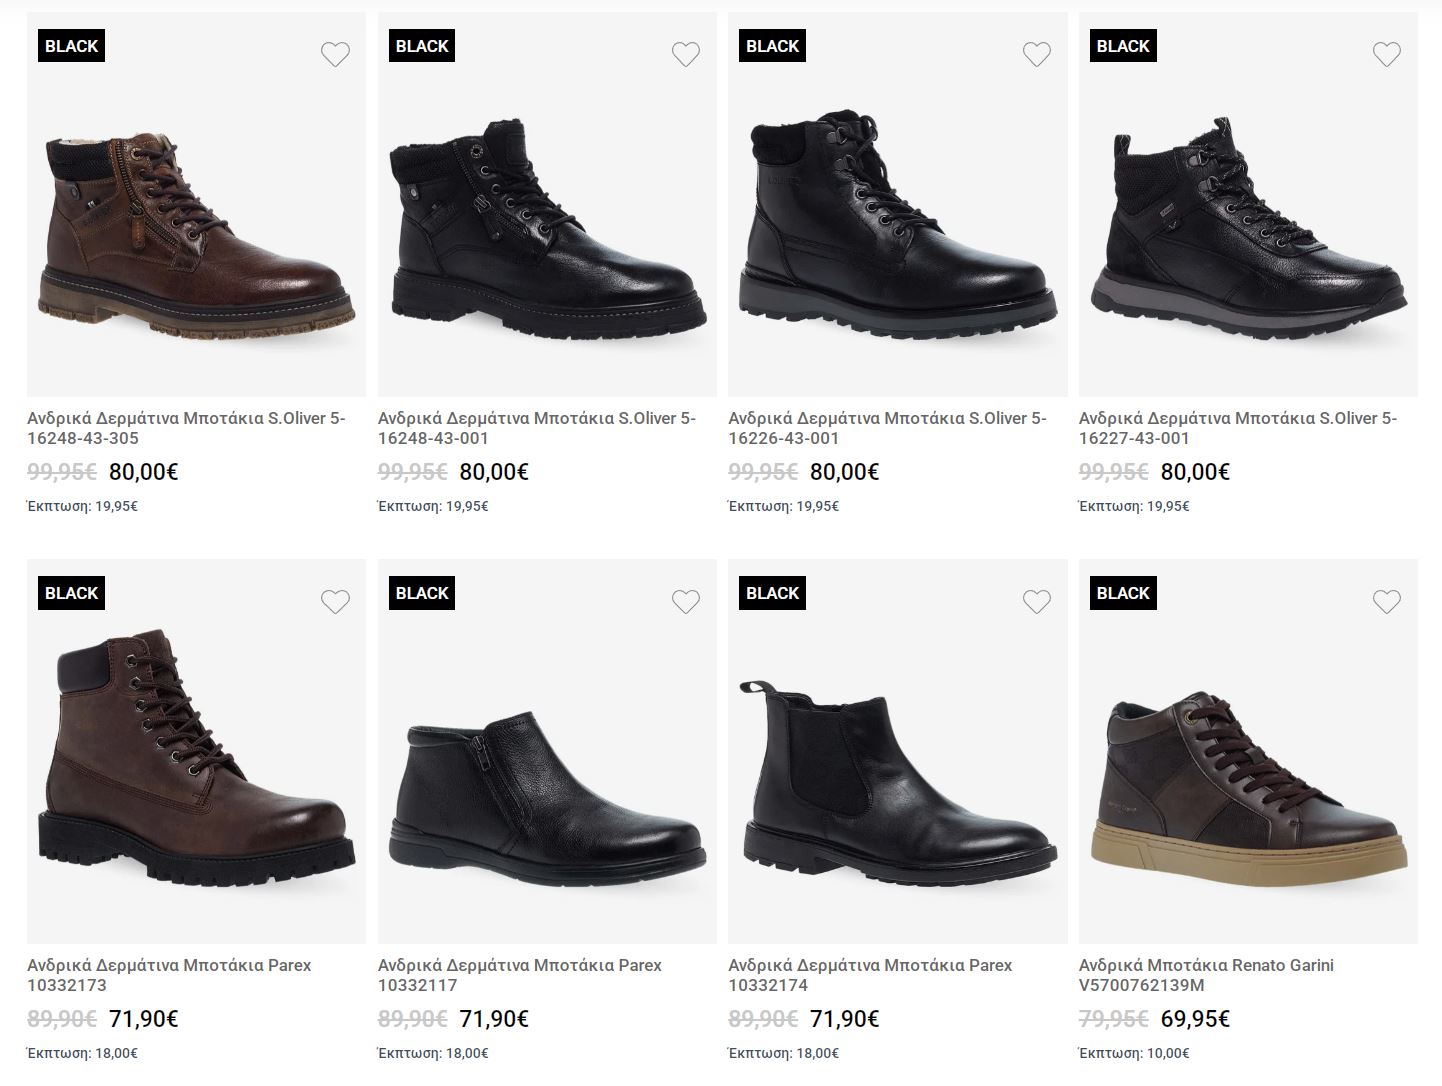
Task: Favorite the Renato Garini V5700762139M boot
Action: click(1386, 601)
